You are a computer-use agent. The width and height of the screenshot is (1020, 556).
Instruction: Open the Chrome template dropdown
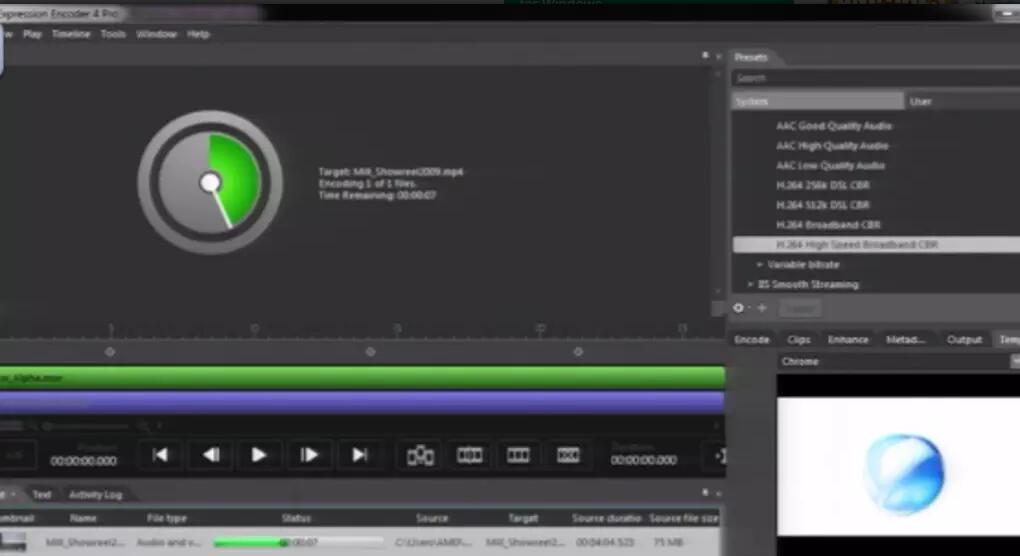(x=895, y=361)
